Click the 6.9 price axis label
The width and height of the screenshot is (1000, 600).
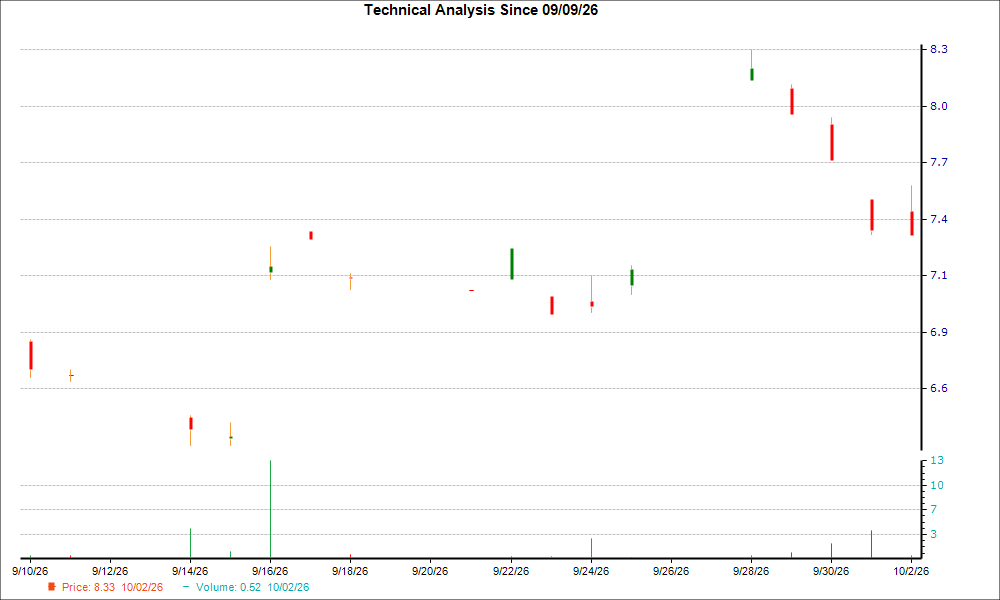click(x=938, y=332)
